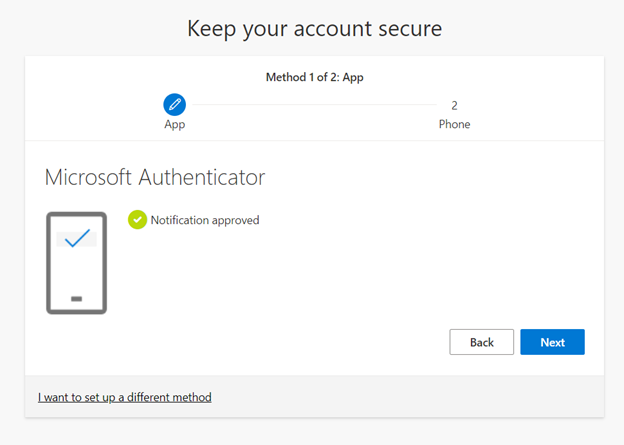This screenshot has width=624, height=445.
Task: Click the progress line between steps
Action: tap(314, 105)
